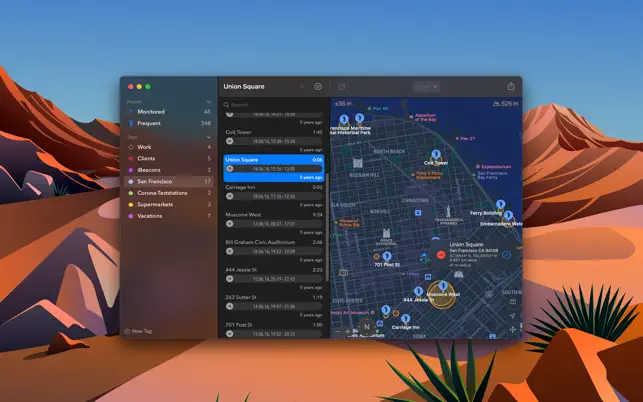Click the Embarcadero map pin
The height and width of the screenshot is (402, 643).
(x=508, y=216)
